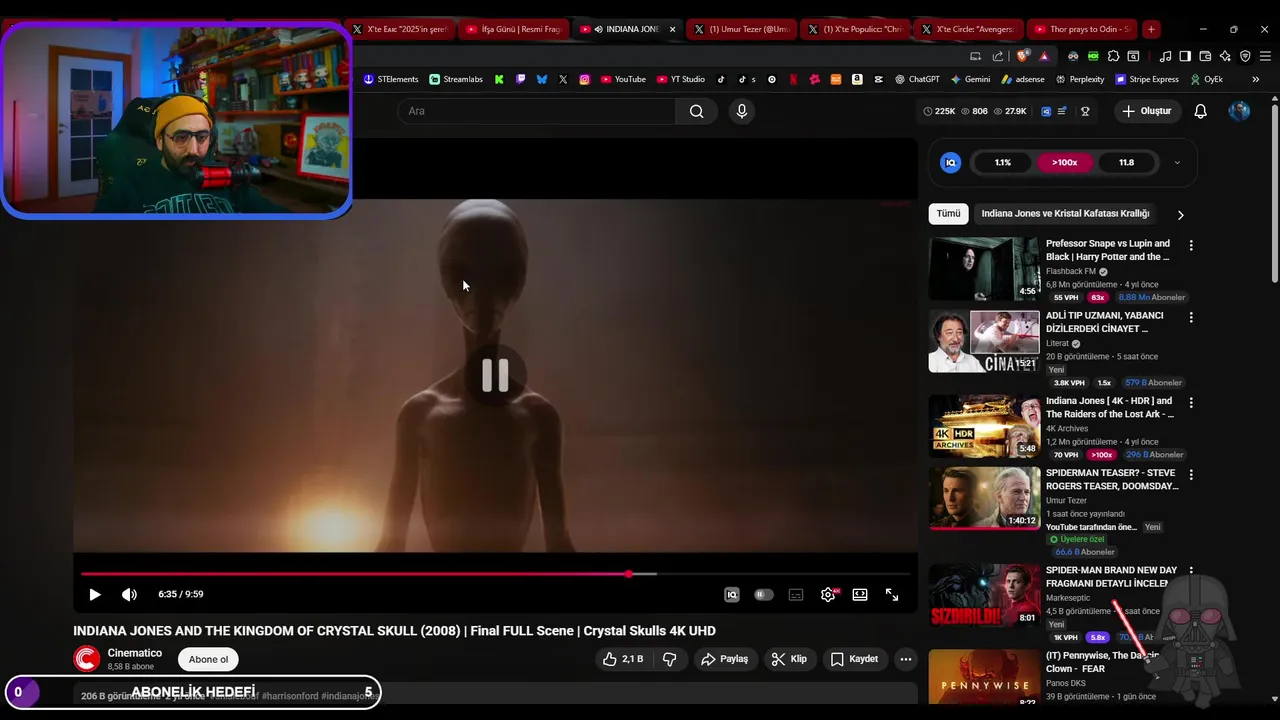Open Streamlabs bookmark
Viewport: 1280px width, 720px height.
pyautogui.click(x=456, y=79)
